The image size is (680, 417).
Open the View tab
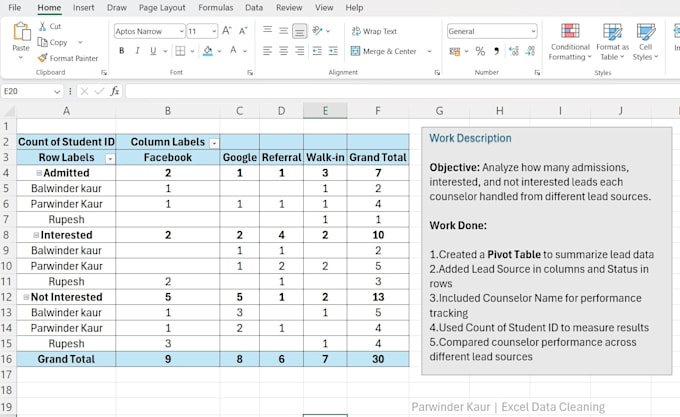coord(324,7)
